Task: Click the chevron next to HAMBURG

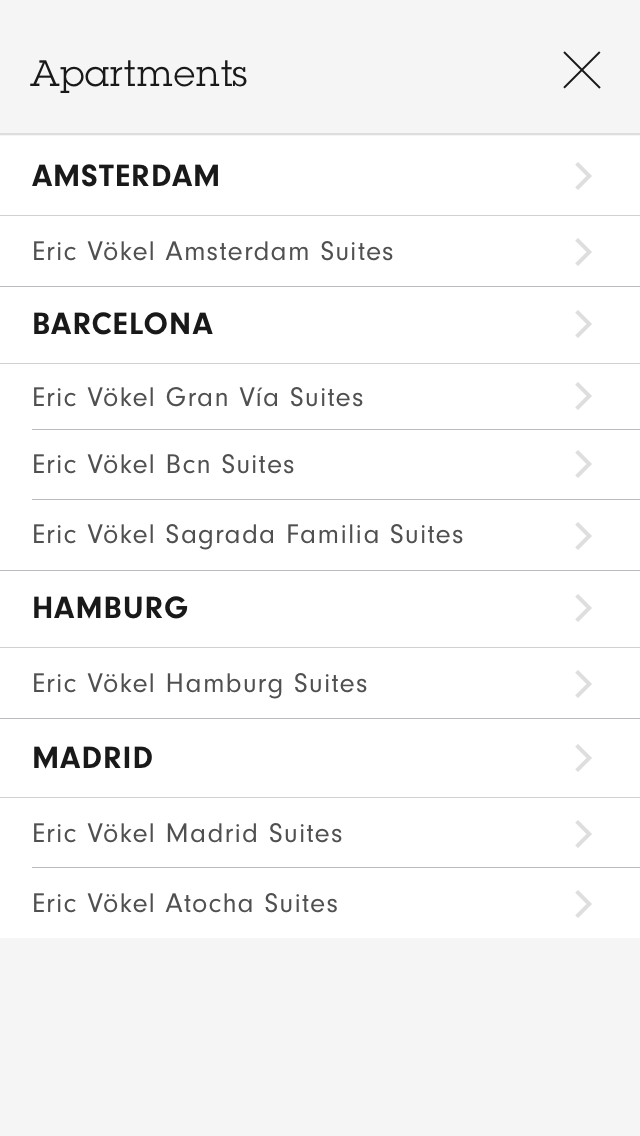Action: (x=583, y=608)
